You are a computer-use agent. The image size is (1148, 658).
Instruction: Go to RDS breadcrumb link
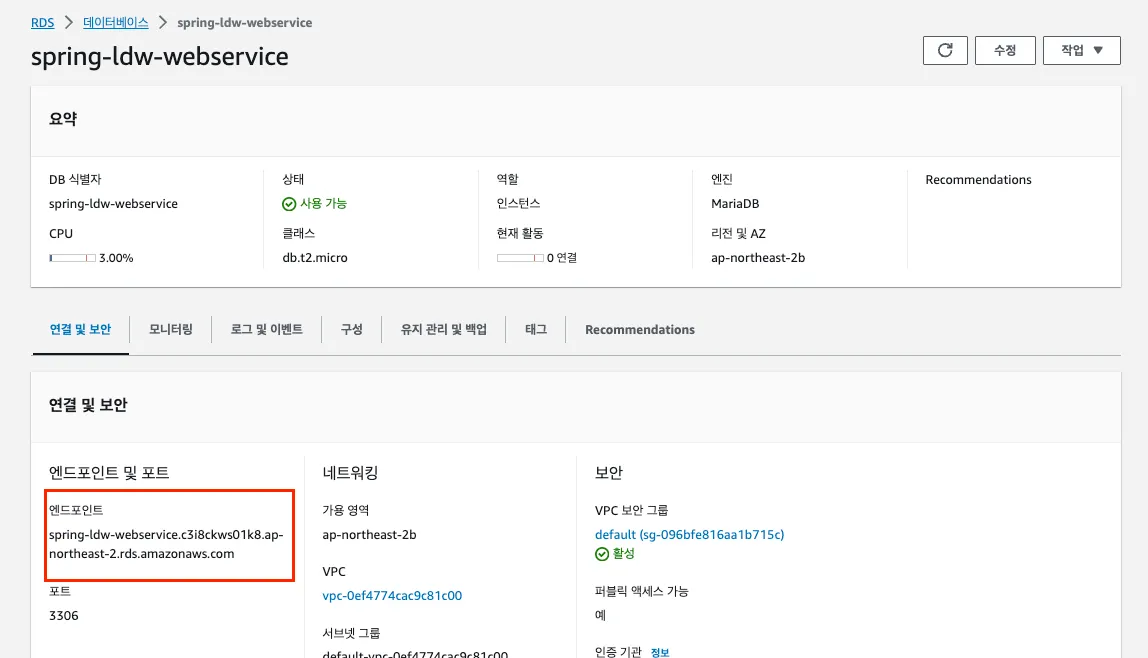point(42,22)
